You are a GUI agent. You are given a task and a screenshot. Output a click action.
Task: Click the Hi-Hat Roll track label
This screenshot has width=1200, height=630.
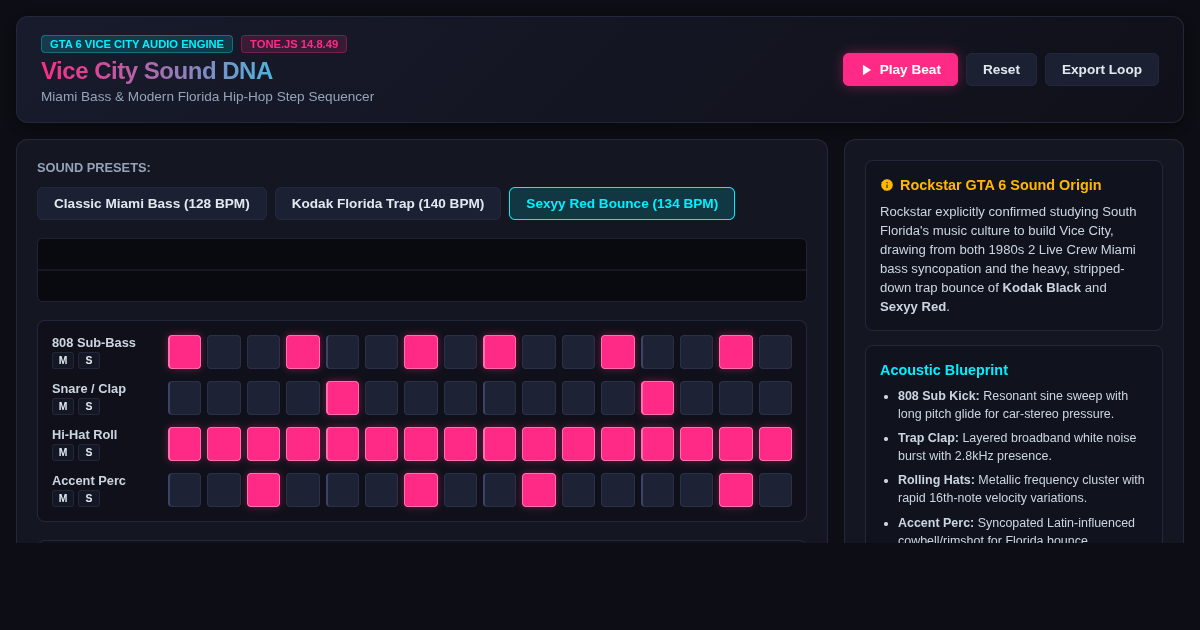85,435
